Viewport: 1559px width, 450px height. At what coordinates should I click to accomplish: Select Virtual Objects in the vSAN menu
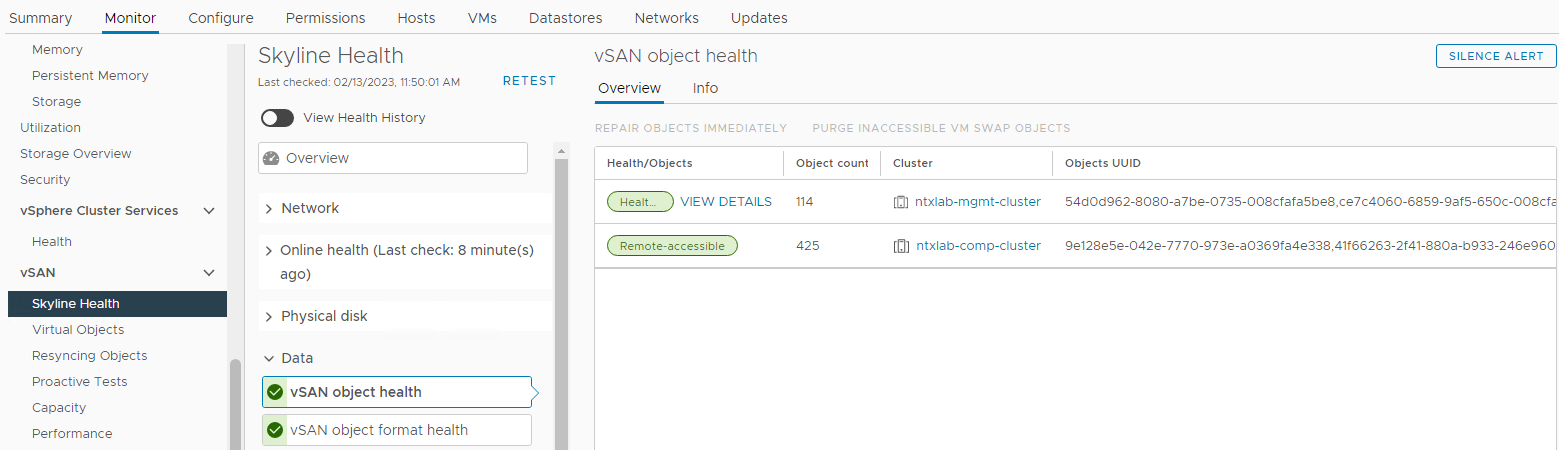pyautogui.click(x=78, y=330)
